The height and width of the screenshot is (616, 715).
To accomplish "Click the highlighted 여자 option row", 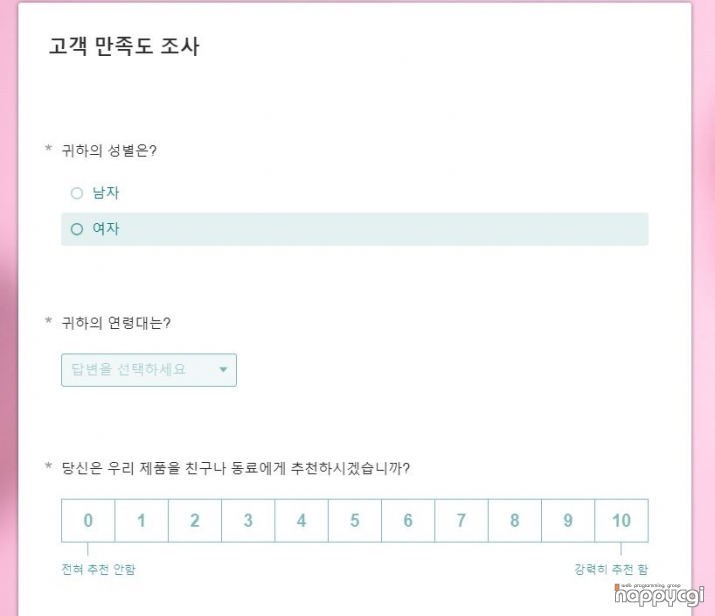I will point(355,229).
